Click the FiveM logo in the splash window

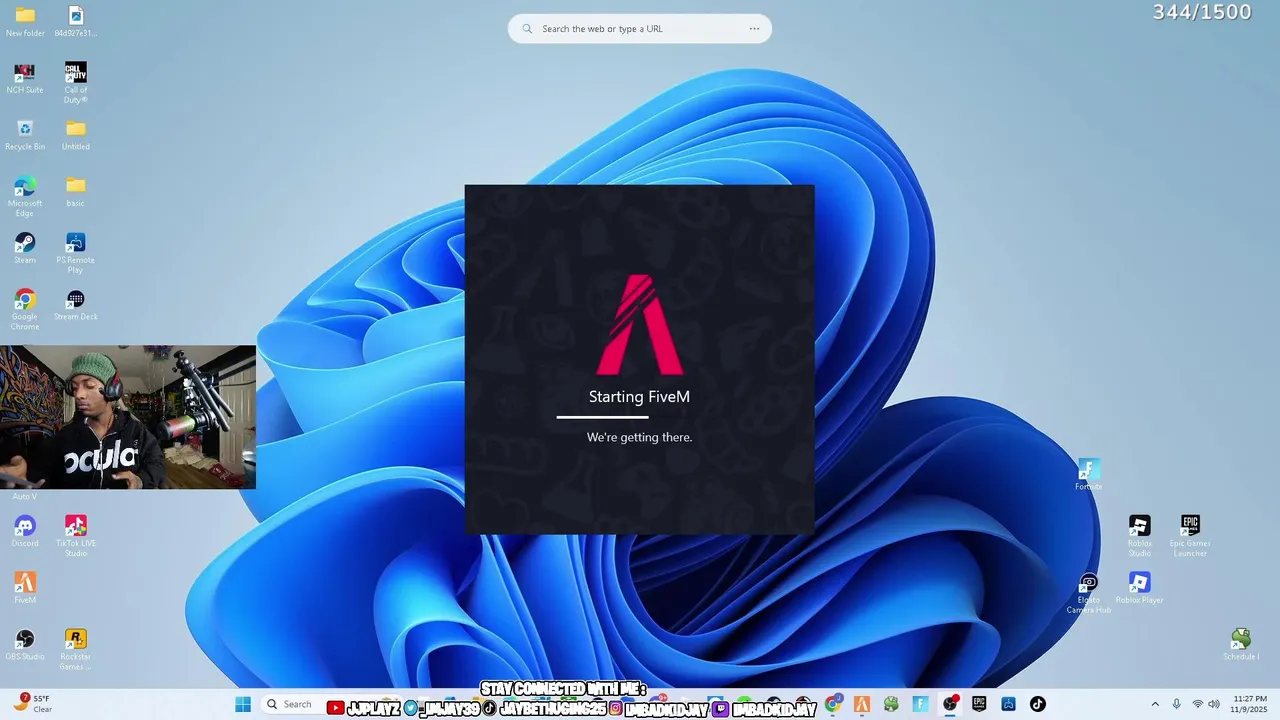pos(640,325)
